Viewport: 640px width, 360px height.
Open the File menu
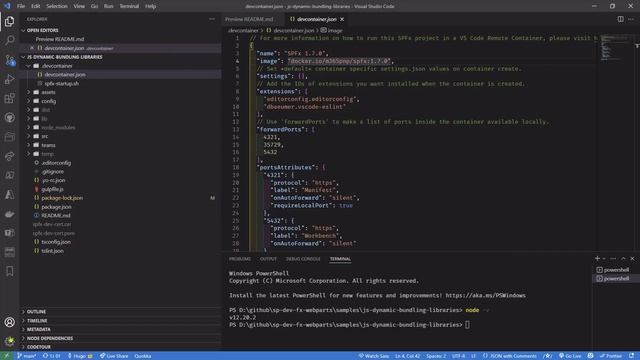click(x=21, y=6)
